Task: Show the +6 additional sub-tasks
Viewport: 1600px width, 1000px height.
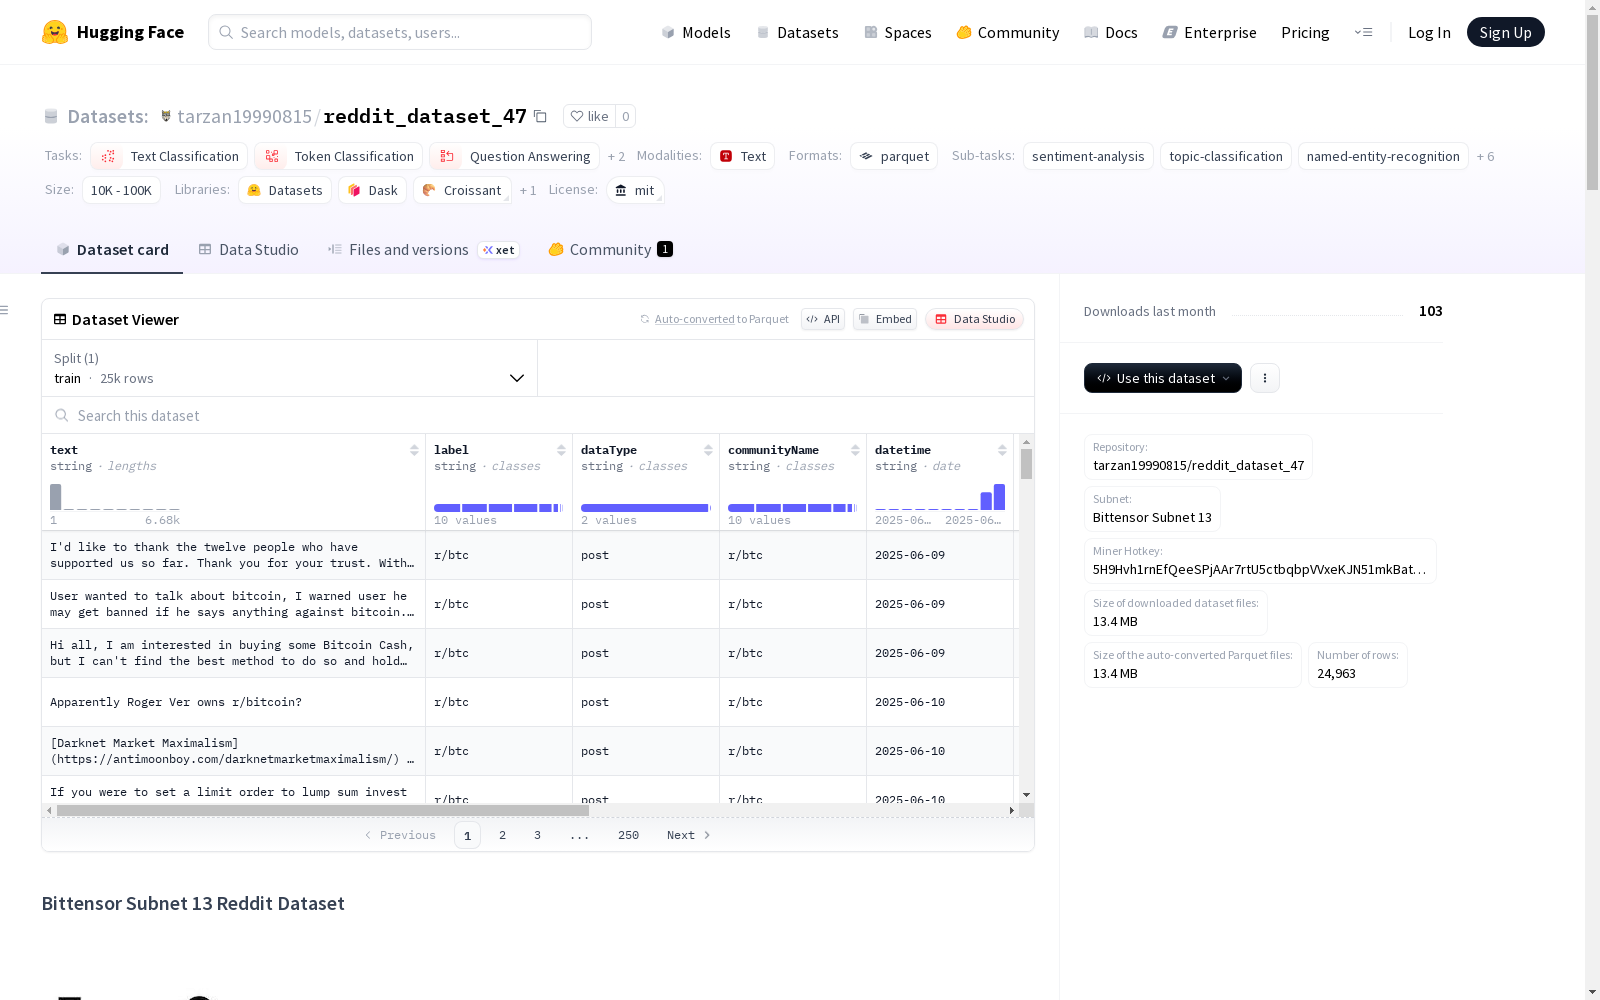Action: pos(1486,156)
